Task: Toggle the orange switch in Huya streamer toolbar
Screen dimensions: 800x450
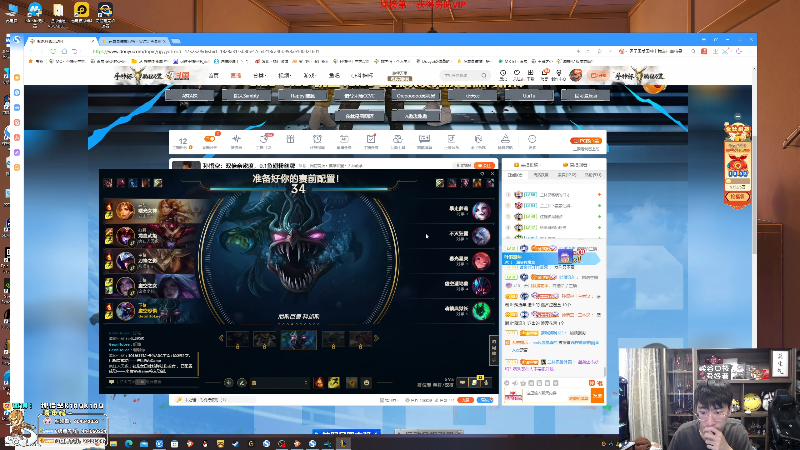Action: 209,139
